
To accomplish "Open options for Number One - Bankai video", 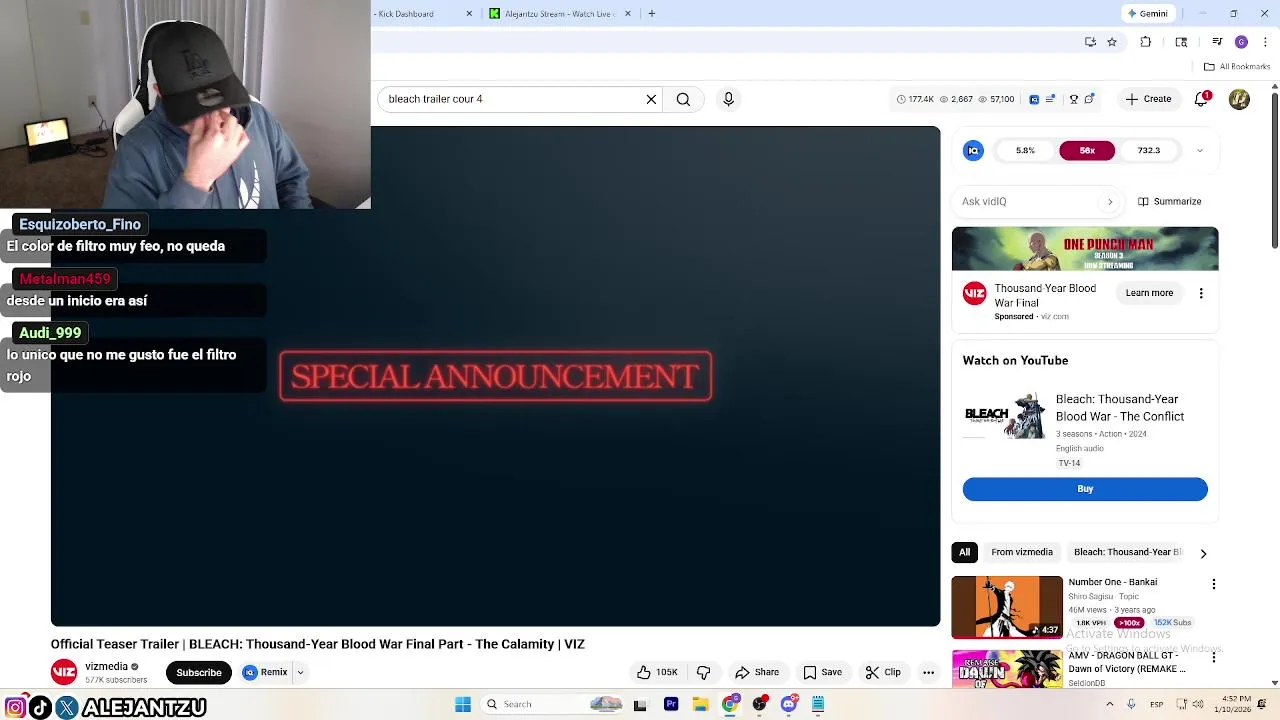I will (1214, 584).
